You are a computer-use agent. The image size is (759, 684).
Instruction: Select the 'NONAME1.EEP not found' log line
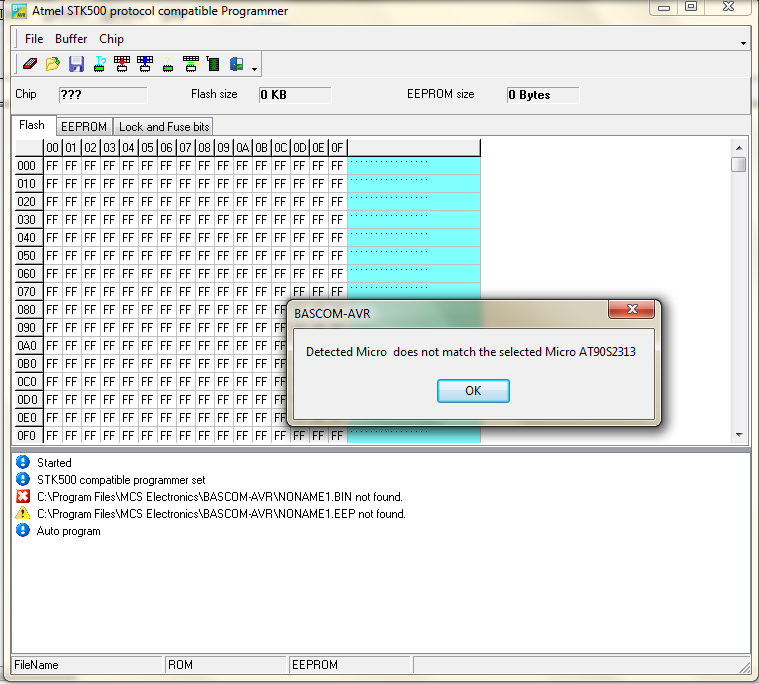[221, 514]
